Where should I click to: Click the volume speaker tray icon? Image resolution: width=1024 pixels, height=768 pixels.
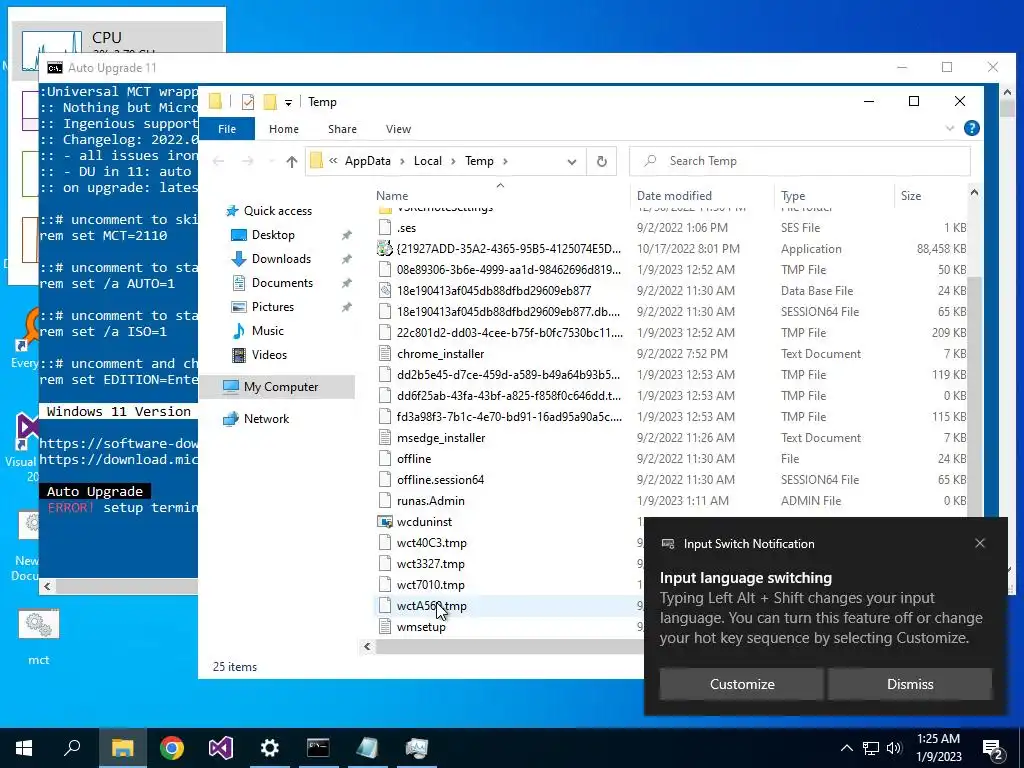click(894, 748)
